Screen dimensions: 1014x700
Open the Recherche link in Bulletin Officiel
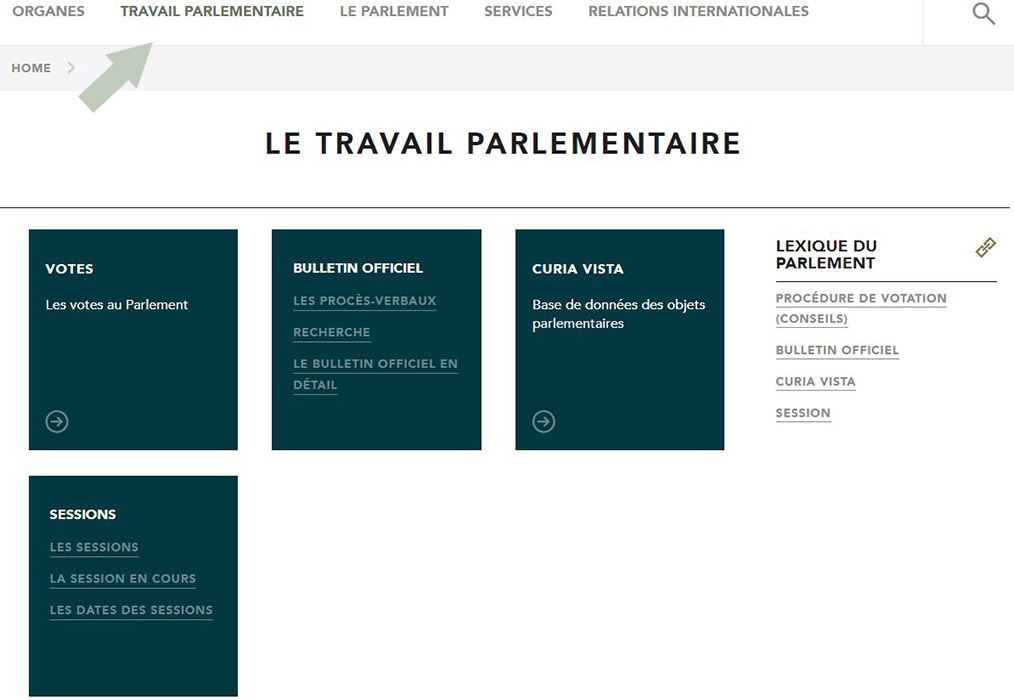pos(332,332)
